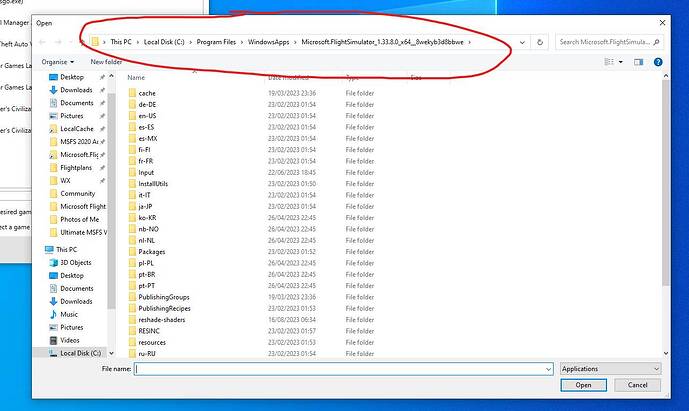The height and width of the screenshot is (411, 689).
Task: Open the Applications file type dropdown
Action: coord(611,369)
